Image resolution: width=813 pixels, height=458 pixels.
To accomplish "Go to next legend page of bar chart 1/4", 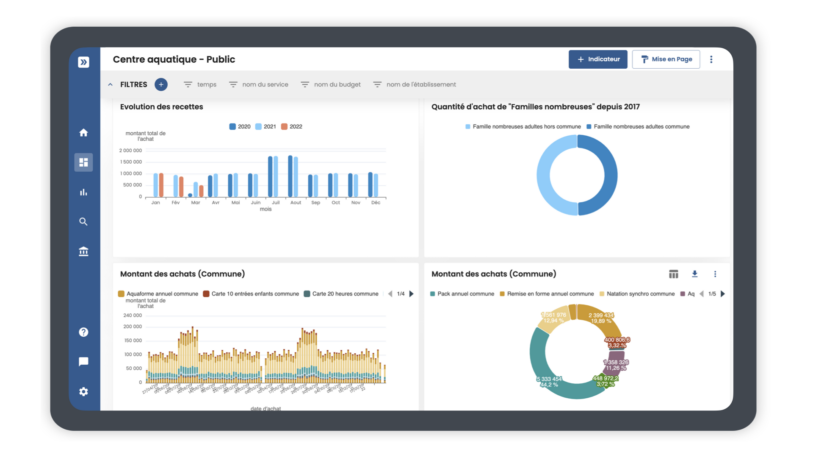I will point(412,294).
